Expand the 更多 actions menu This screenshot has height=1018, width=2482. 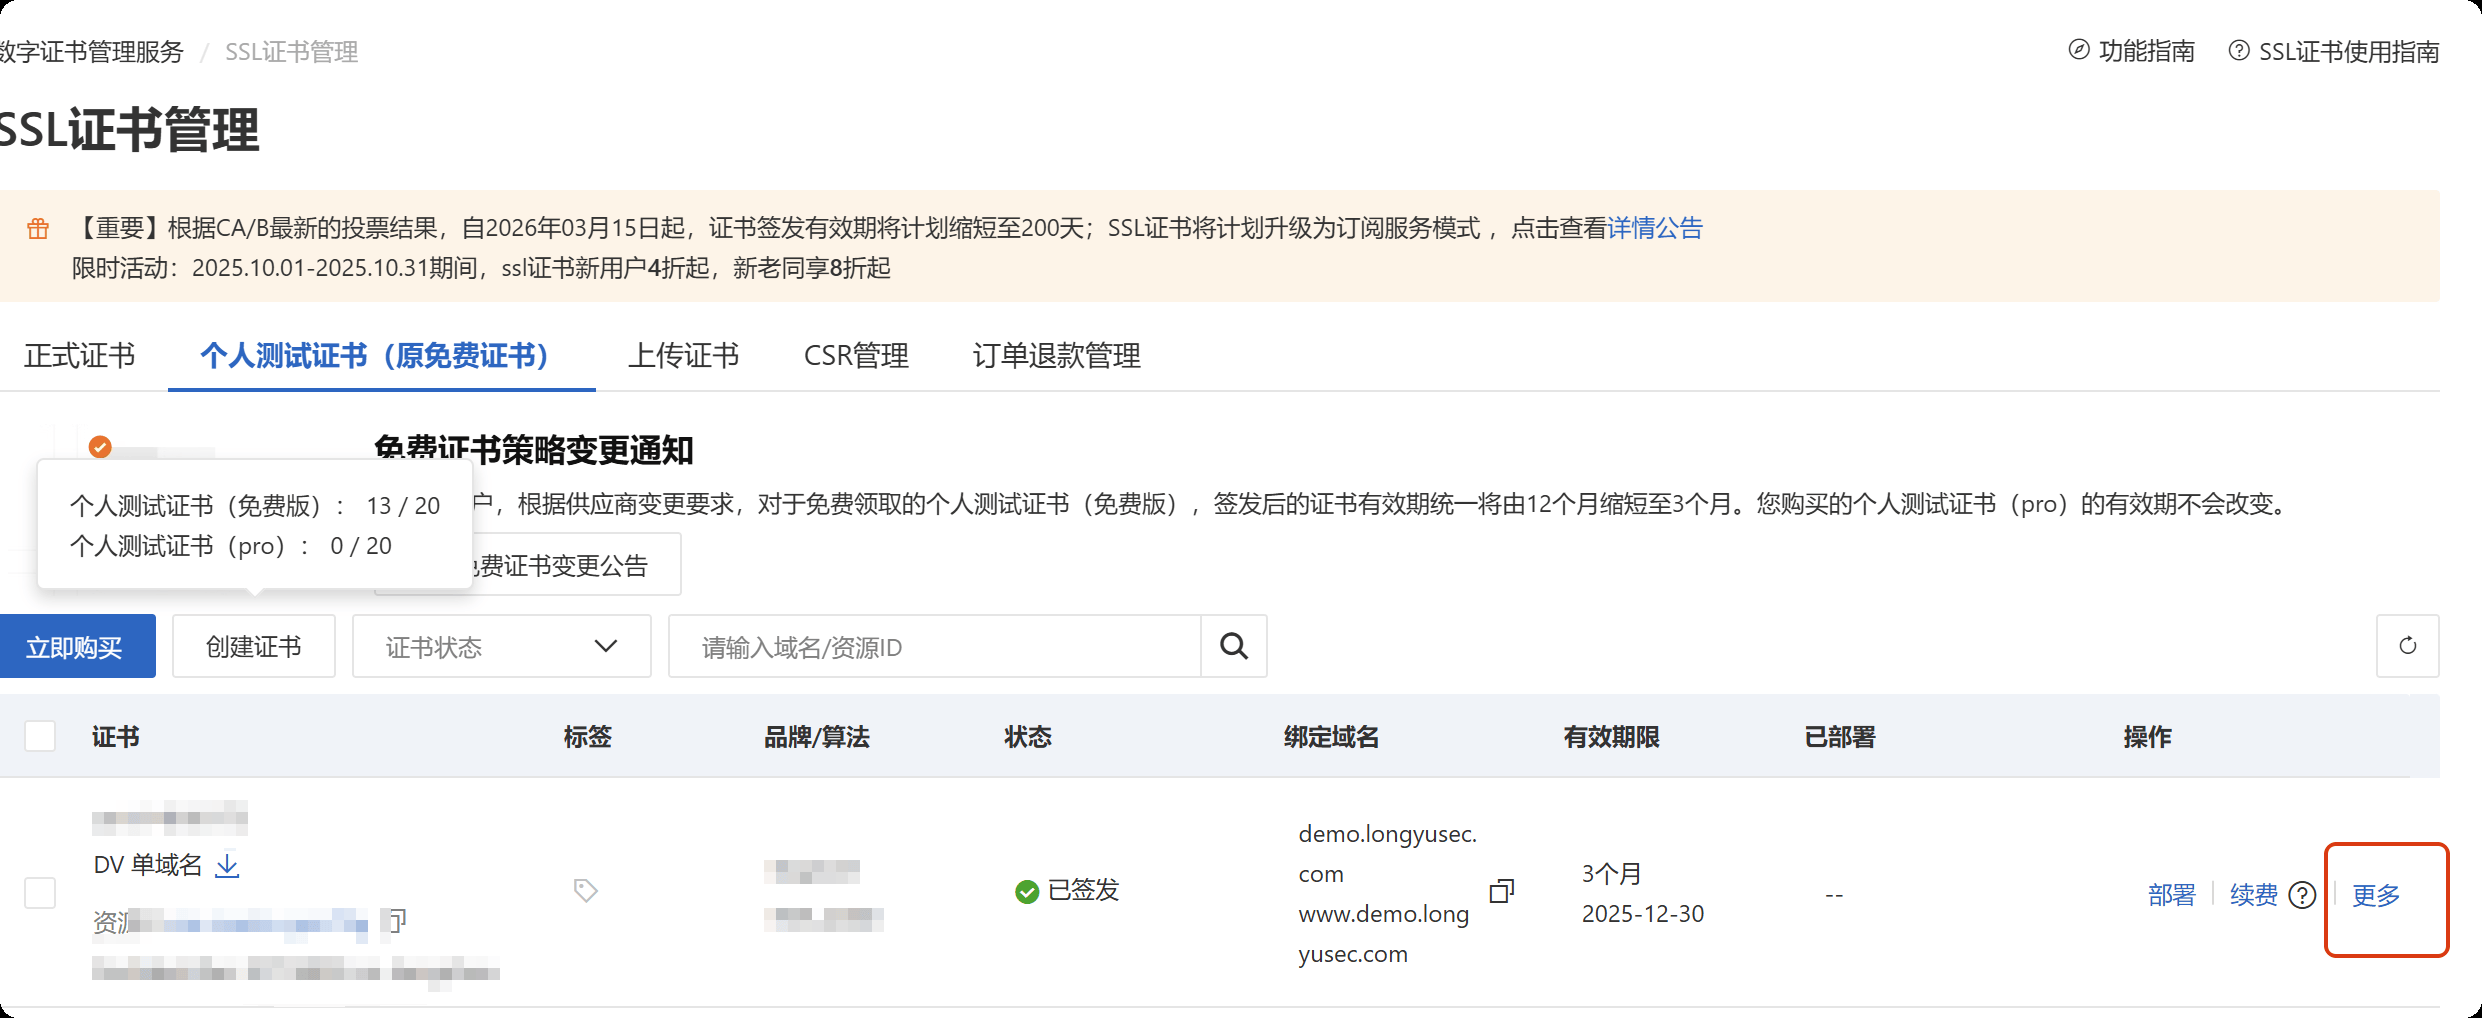pos(2376,896)
